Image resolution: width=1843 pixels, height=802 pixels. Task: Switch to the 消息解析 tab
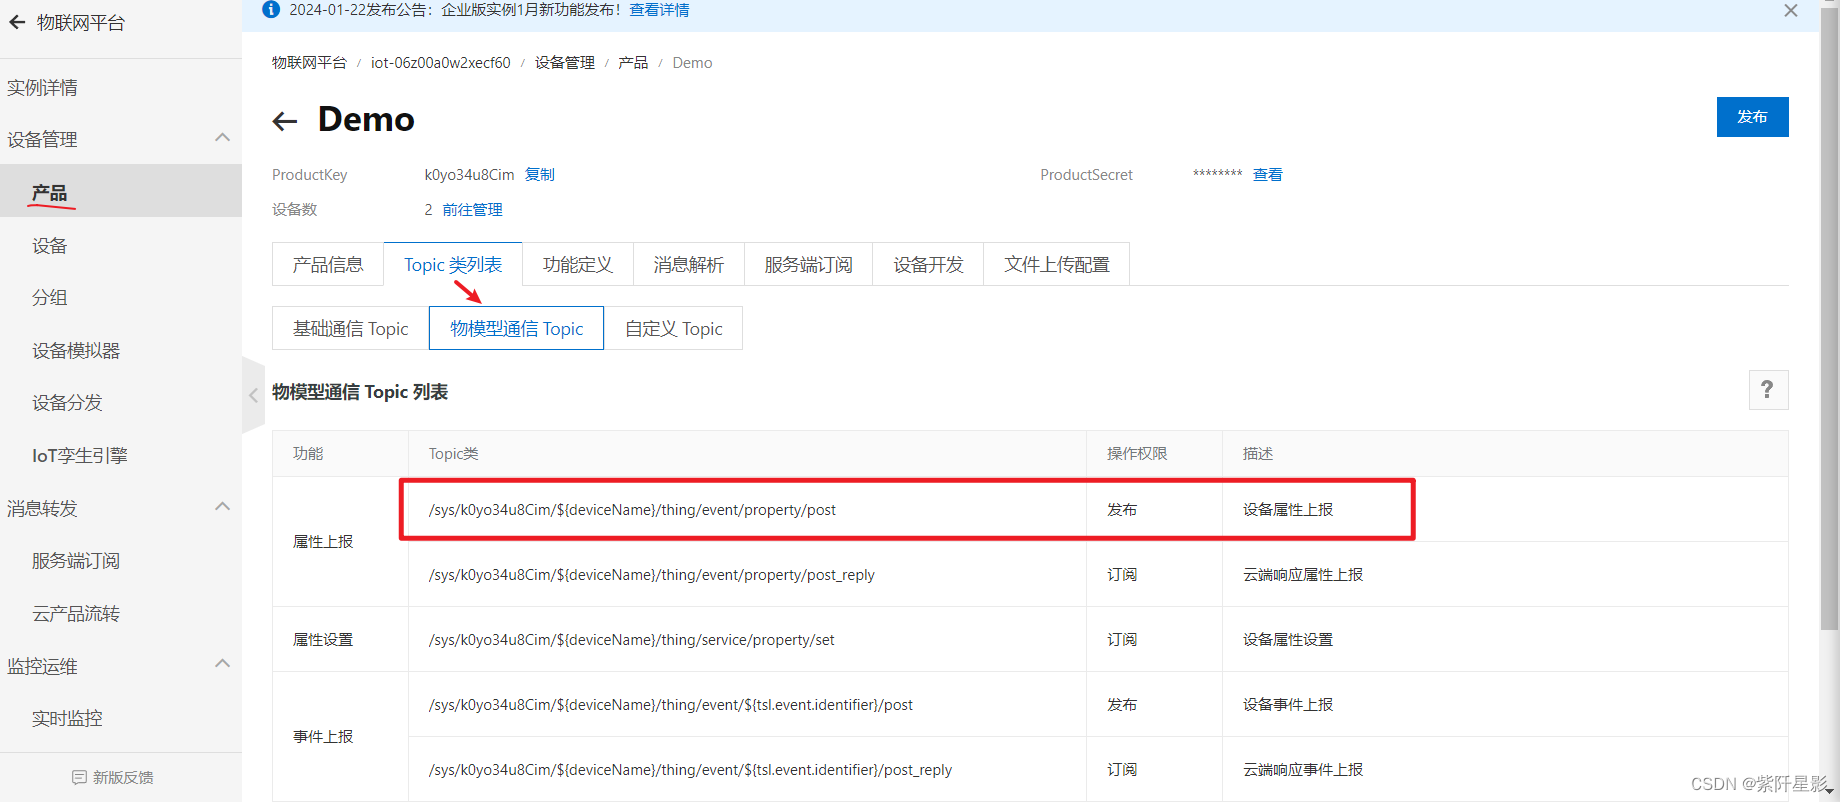689,264
